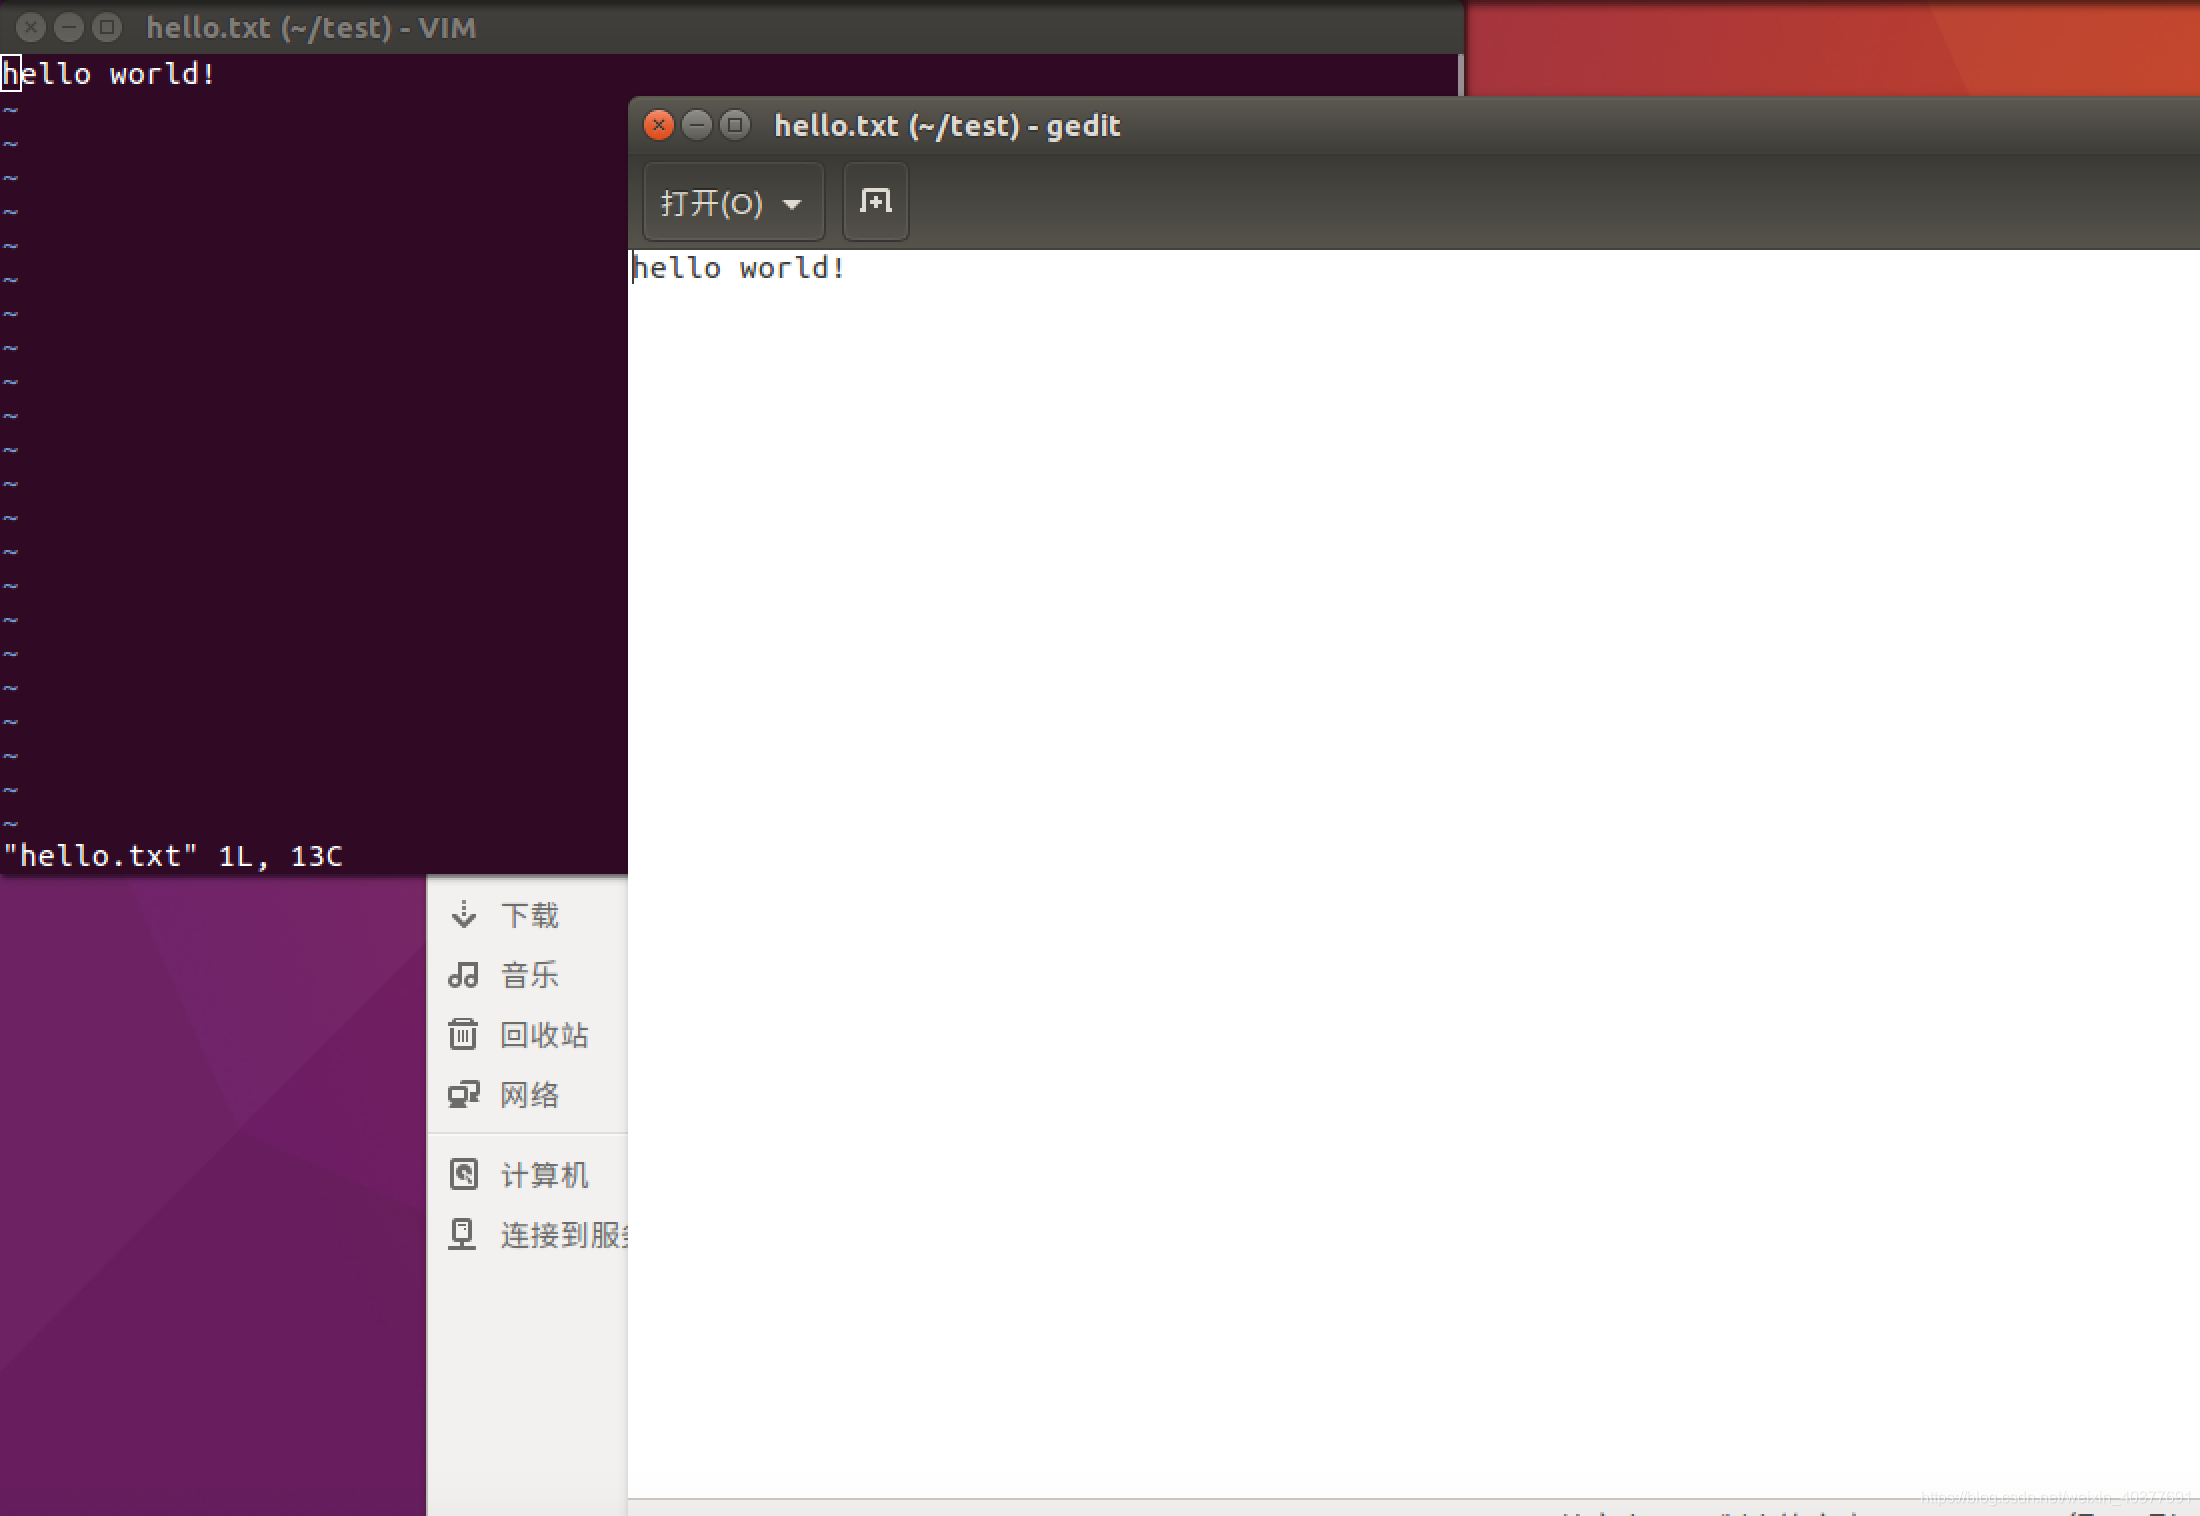The width and height of the screenshot is (2200, 1516).
Task: Minimize the gedit window
Action: click(x=697, y=125)
